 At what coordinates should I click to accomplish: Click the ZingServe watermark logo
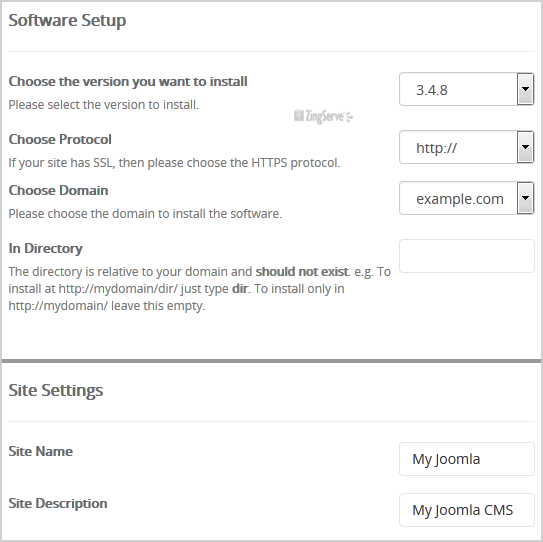click(323, 117)
